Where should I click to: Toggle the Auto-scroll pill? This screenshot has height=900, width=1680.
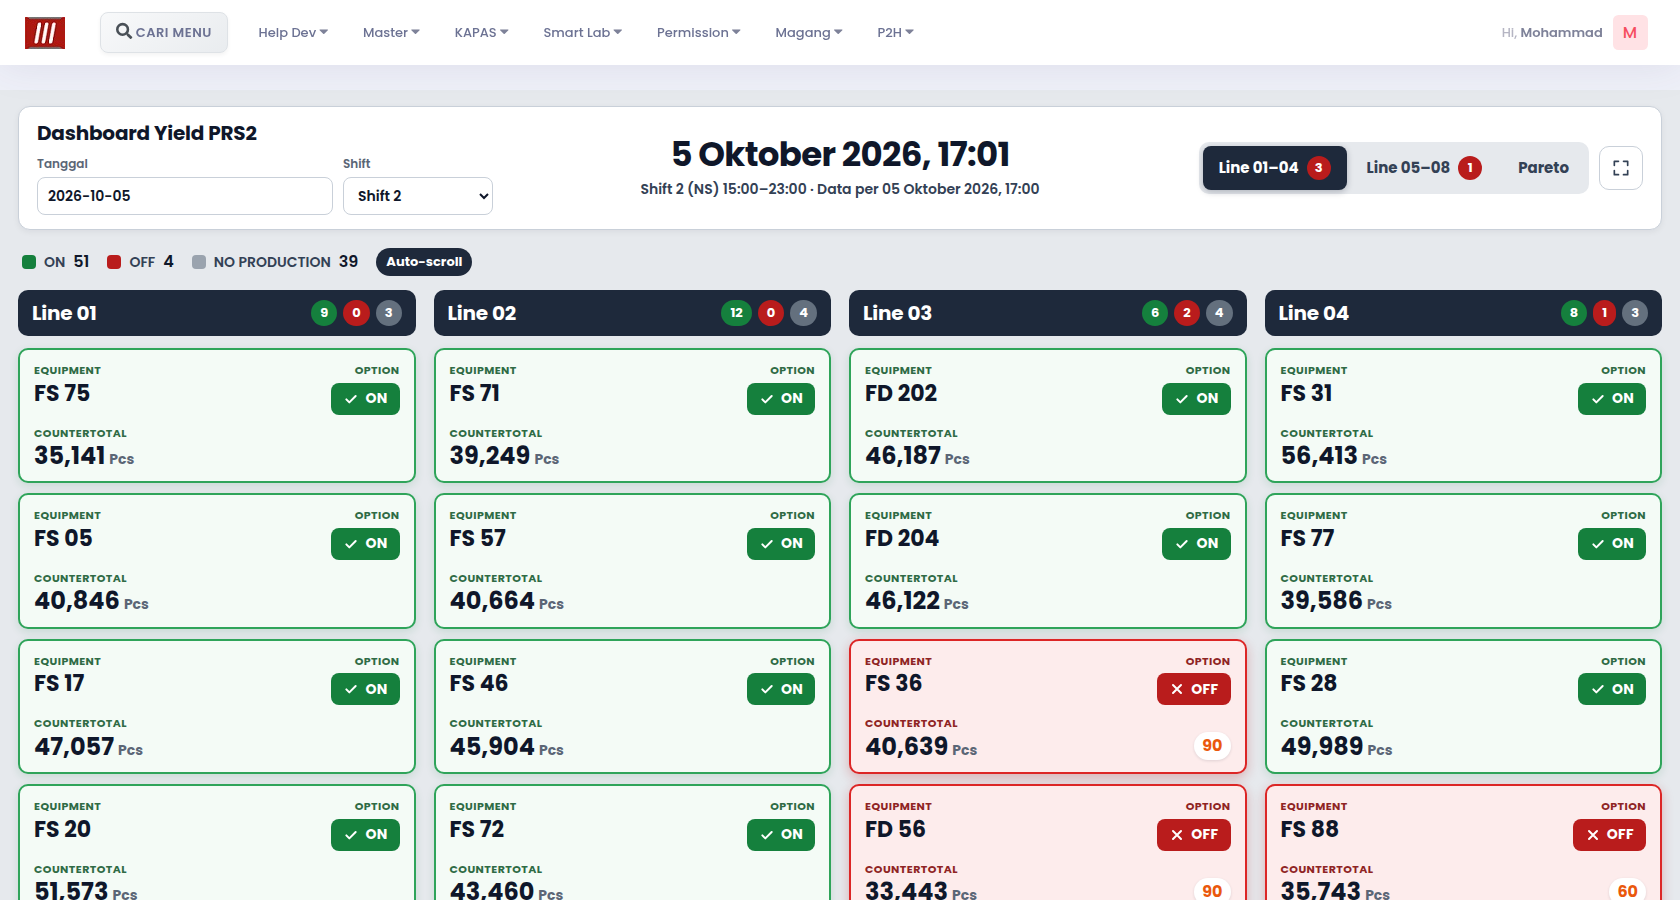tap(424, 262)
